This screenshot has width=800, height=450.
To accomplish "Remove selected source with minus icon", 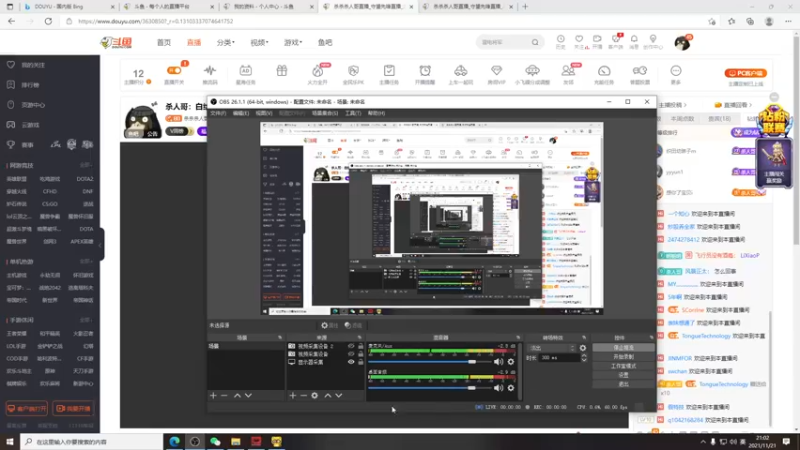I will 304,395.
